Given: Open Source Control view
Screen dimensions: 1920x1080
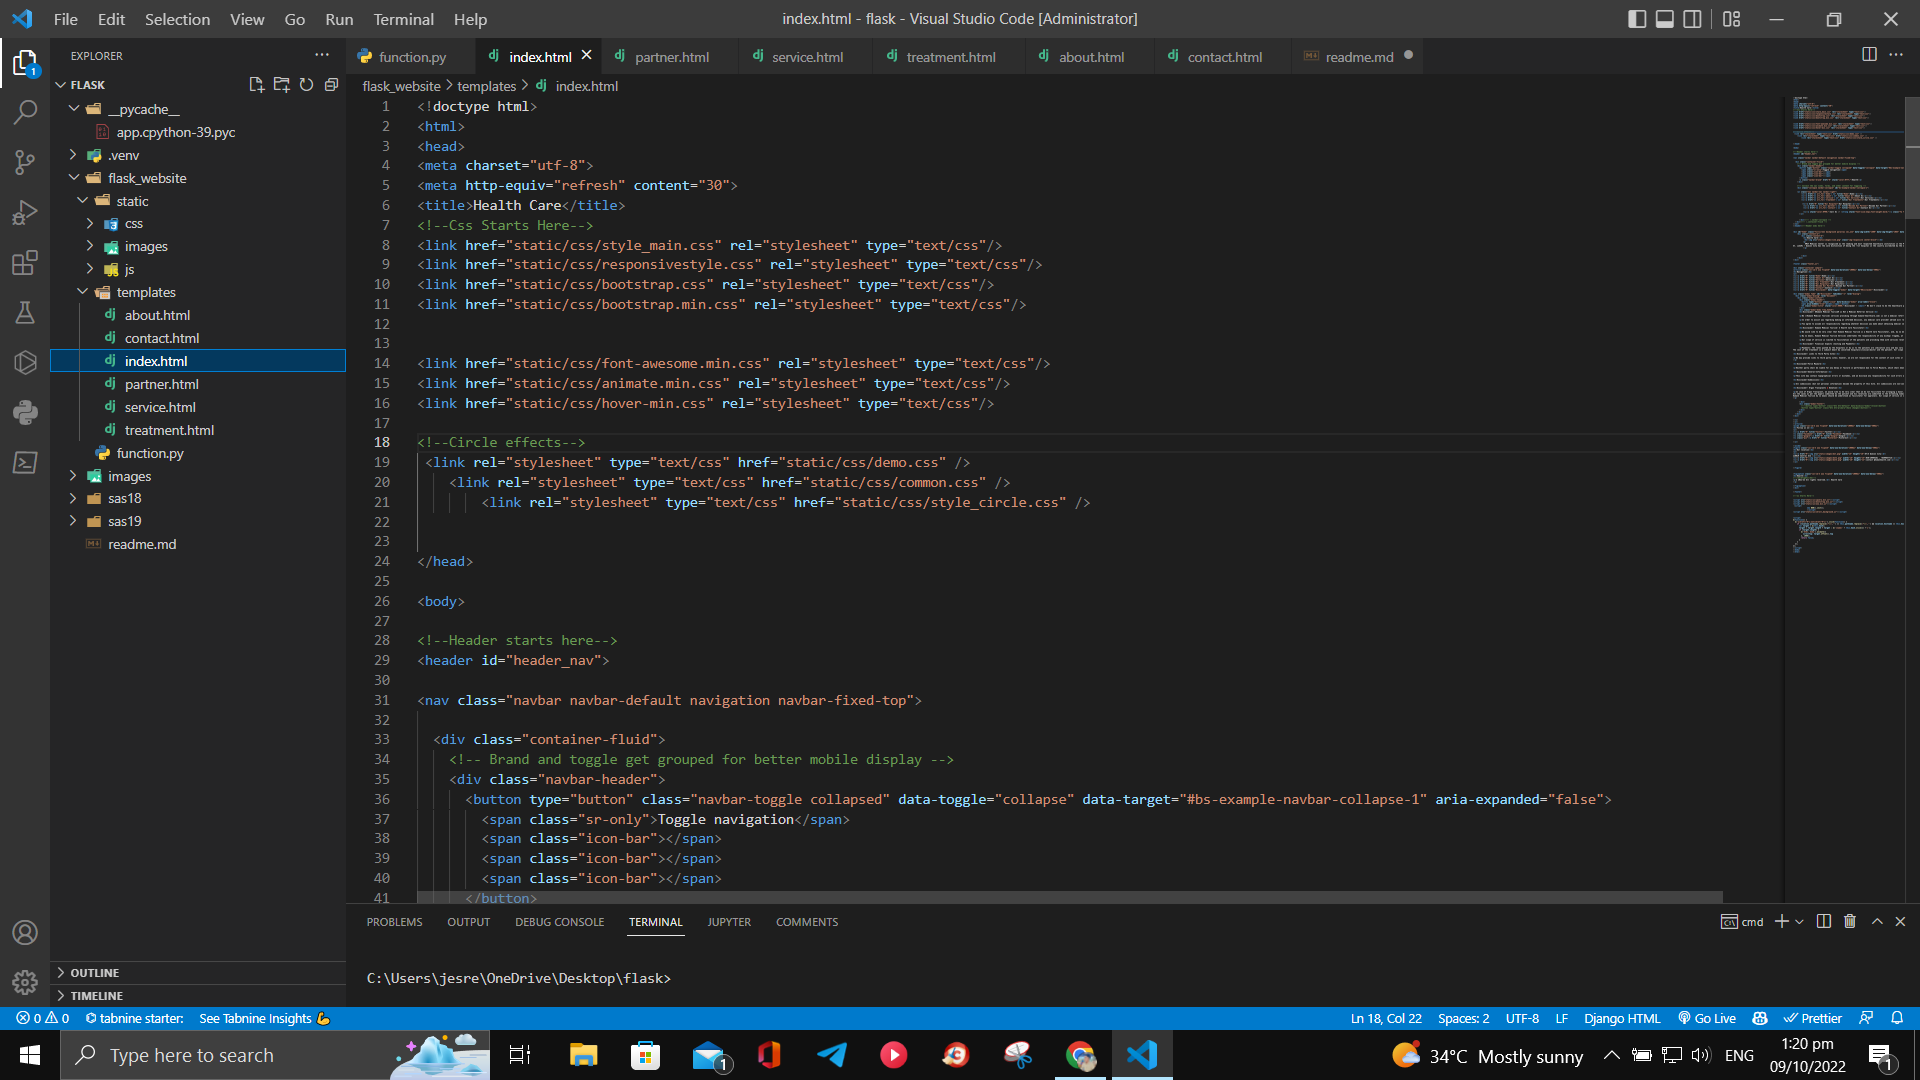Looking at the screenshot, I should 25,162.
